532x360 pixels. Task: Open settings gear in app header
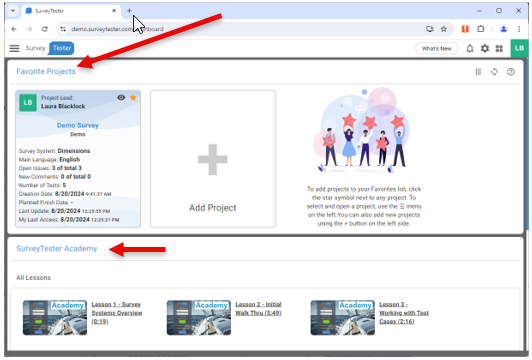[x=485, y=49]
